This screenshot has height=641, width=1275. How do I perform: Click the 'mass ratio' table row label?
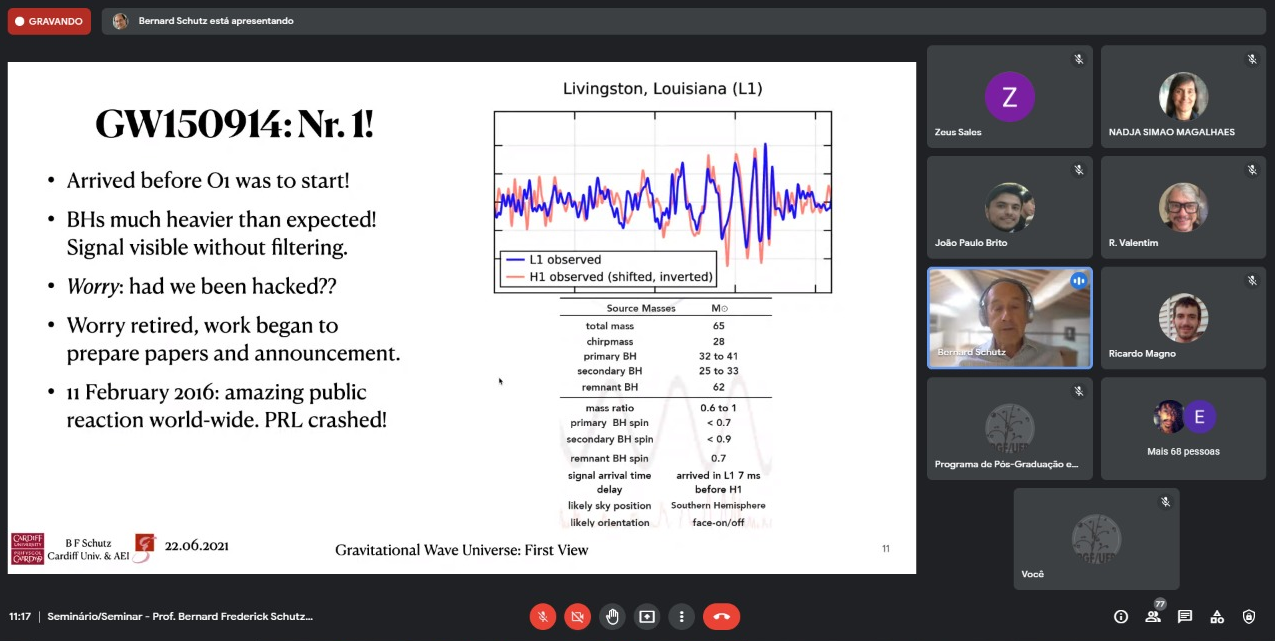(x=610, y=408)
